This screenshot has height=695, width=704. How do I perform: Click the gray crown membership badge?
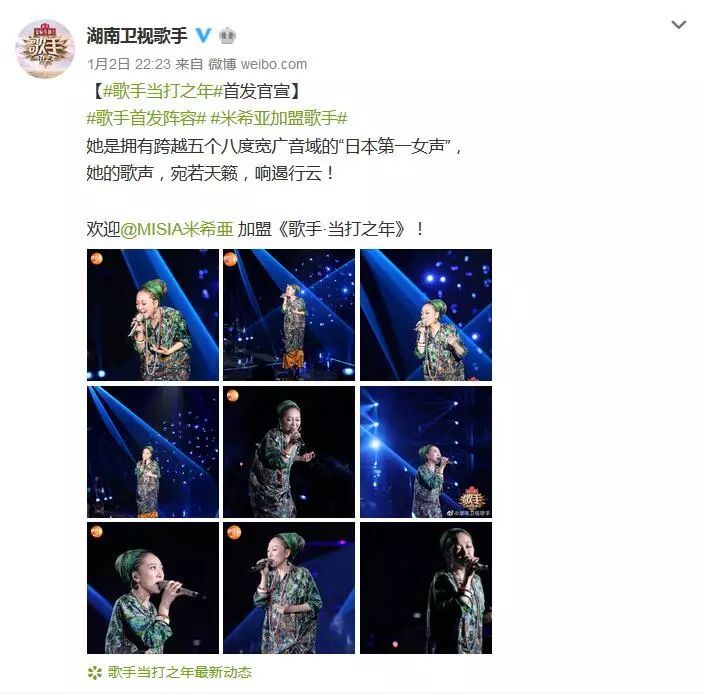(x=228, y=35)
